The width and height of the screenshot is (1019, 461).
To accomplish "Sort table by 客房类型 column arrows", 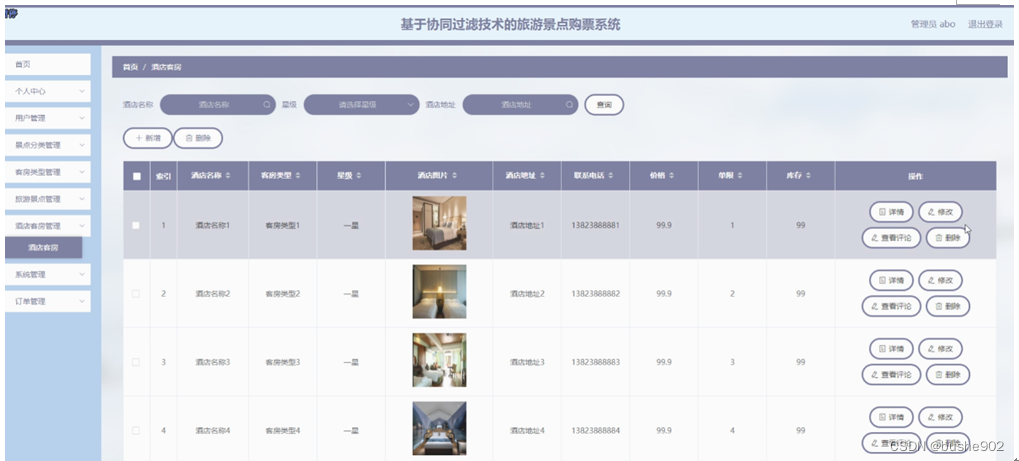I will pos(298,176).
